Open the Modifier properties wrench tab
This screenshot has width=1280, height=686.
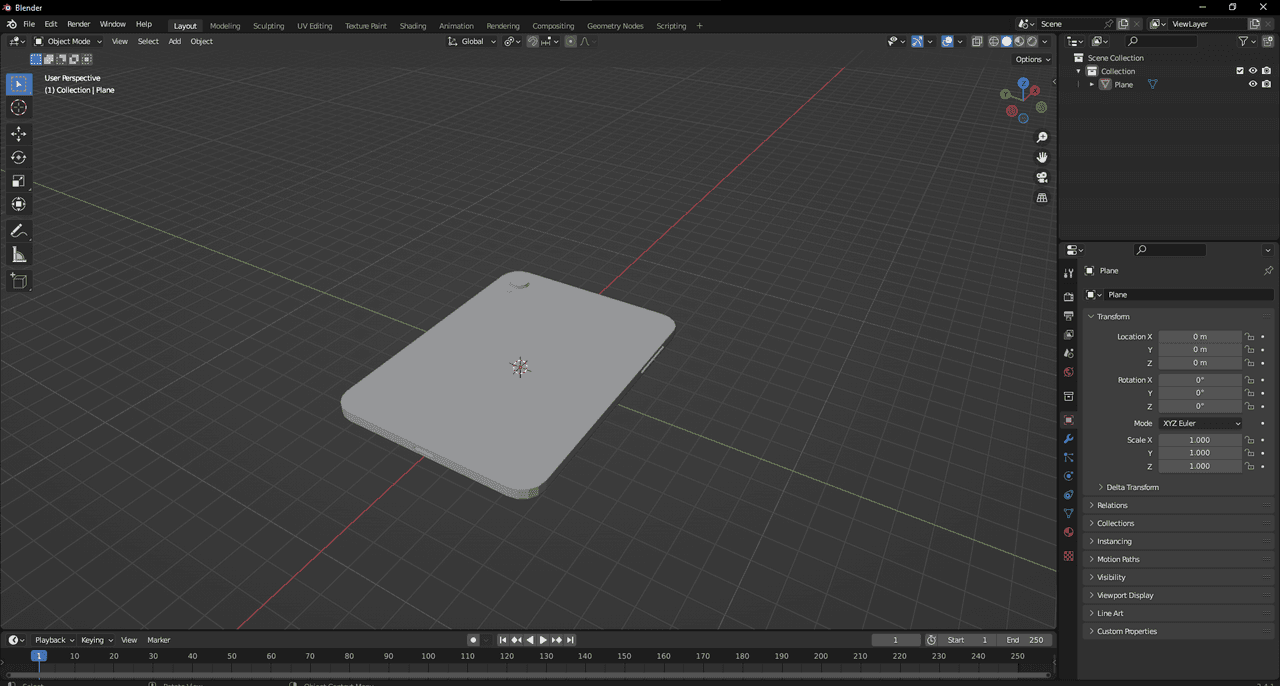pos(1069,439)
